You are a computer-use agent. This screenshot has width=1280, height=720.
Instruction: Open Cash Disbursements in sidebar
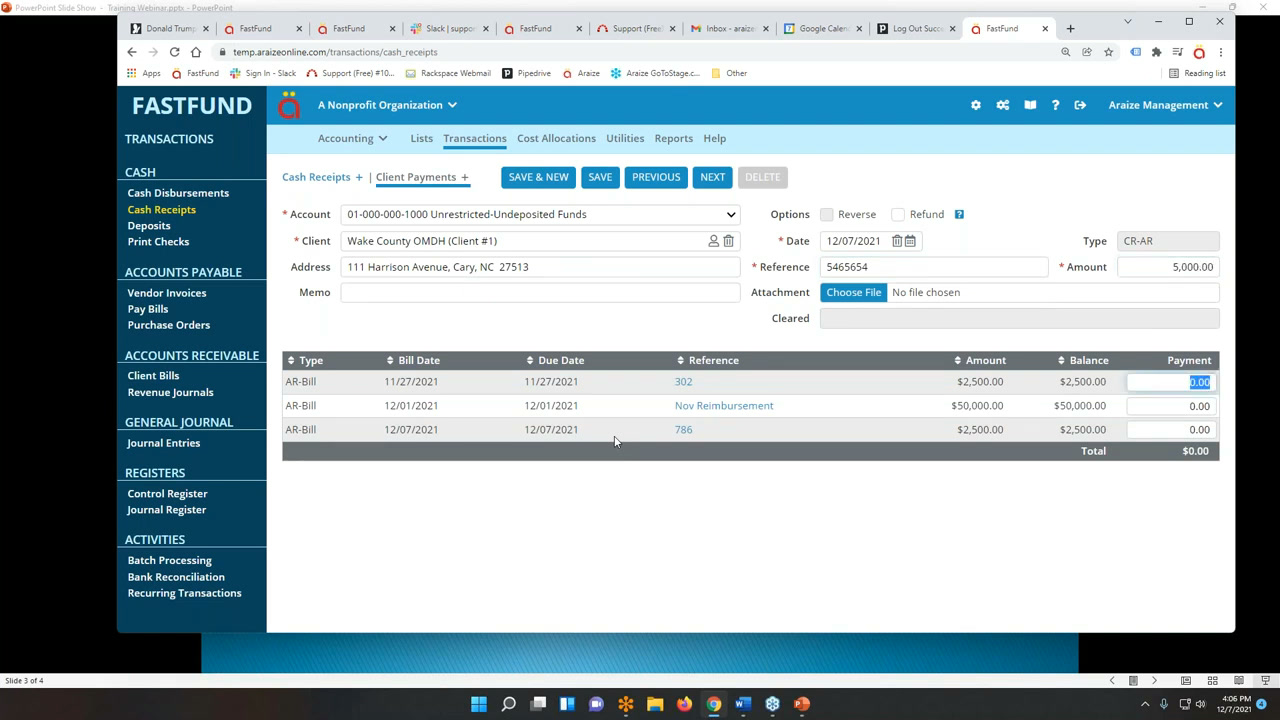178,193
